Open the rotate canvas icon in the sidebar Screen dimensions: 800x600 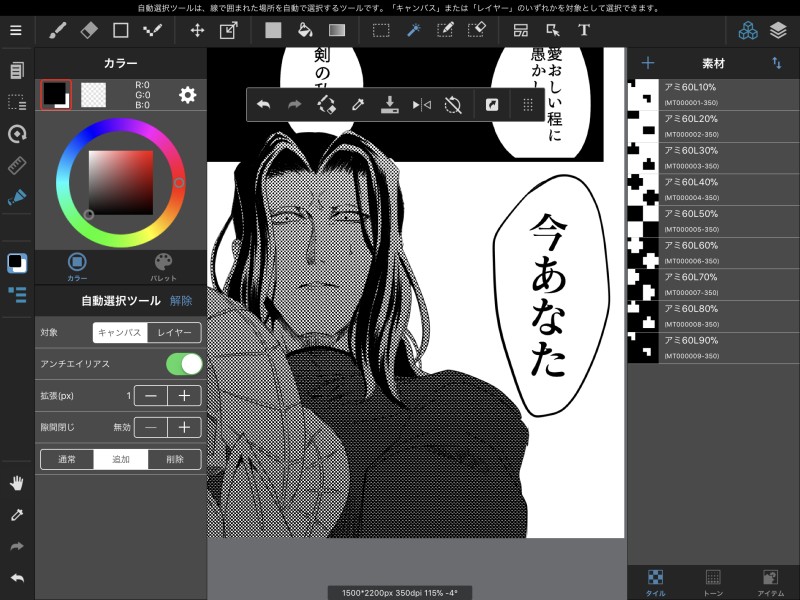[x=17, y=134]
